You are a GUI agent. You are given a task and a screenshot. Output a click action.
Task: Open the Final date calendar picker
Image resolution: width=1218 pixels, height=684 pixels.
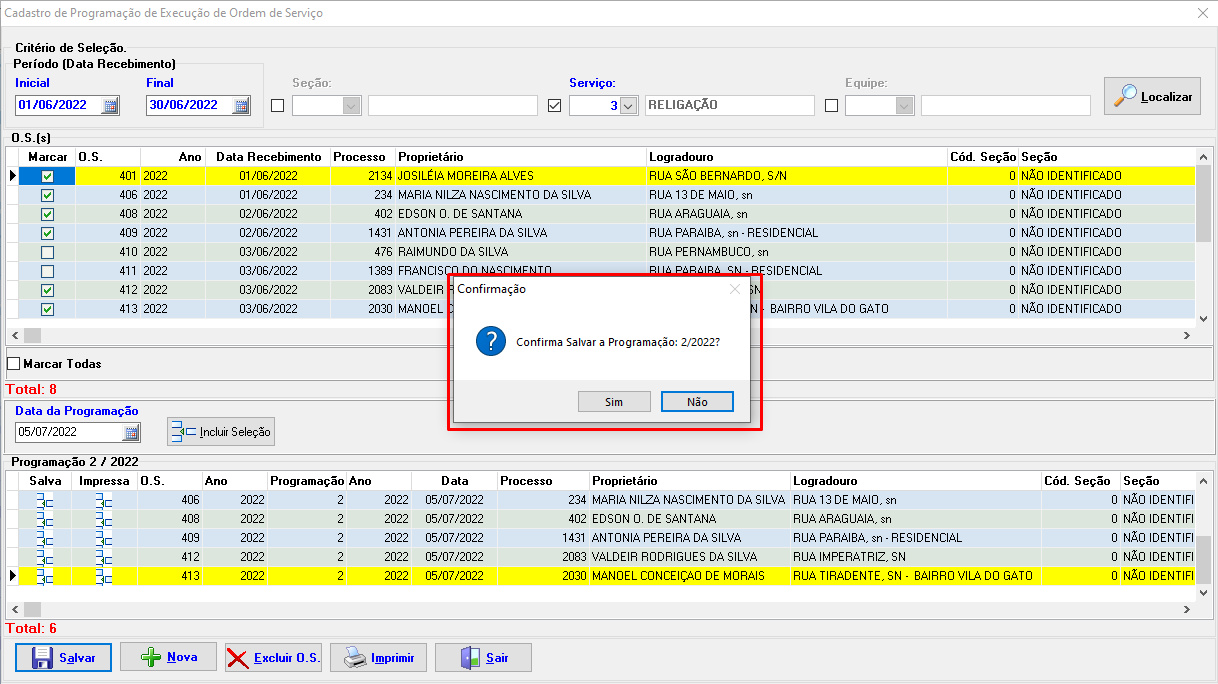click(241, 105)
